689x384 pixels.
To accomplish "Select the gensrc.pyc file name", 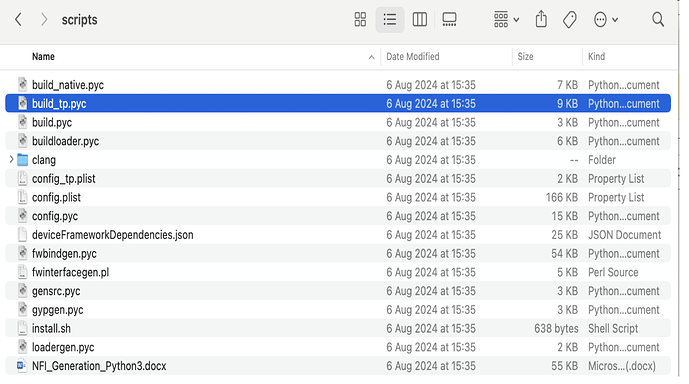I will click(x=56, y=291).
